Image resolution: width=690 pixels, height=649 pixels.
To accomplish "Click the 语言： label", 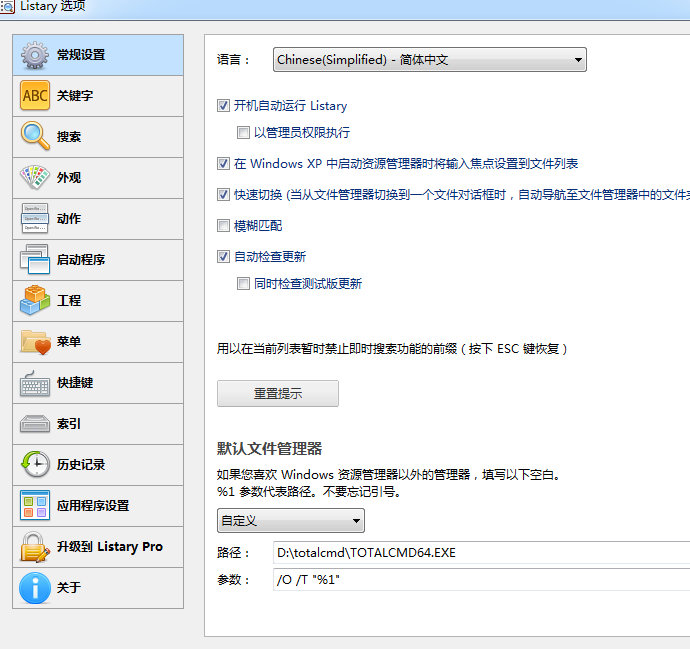I will [x=233, y=59].
